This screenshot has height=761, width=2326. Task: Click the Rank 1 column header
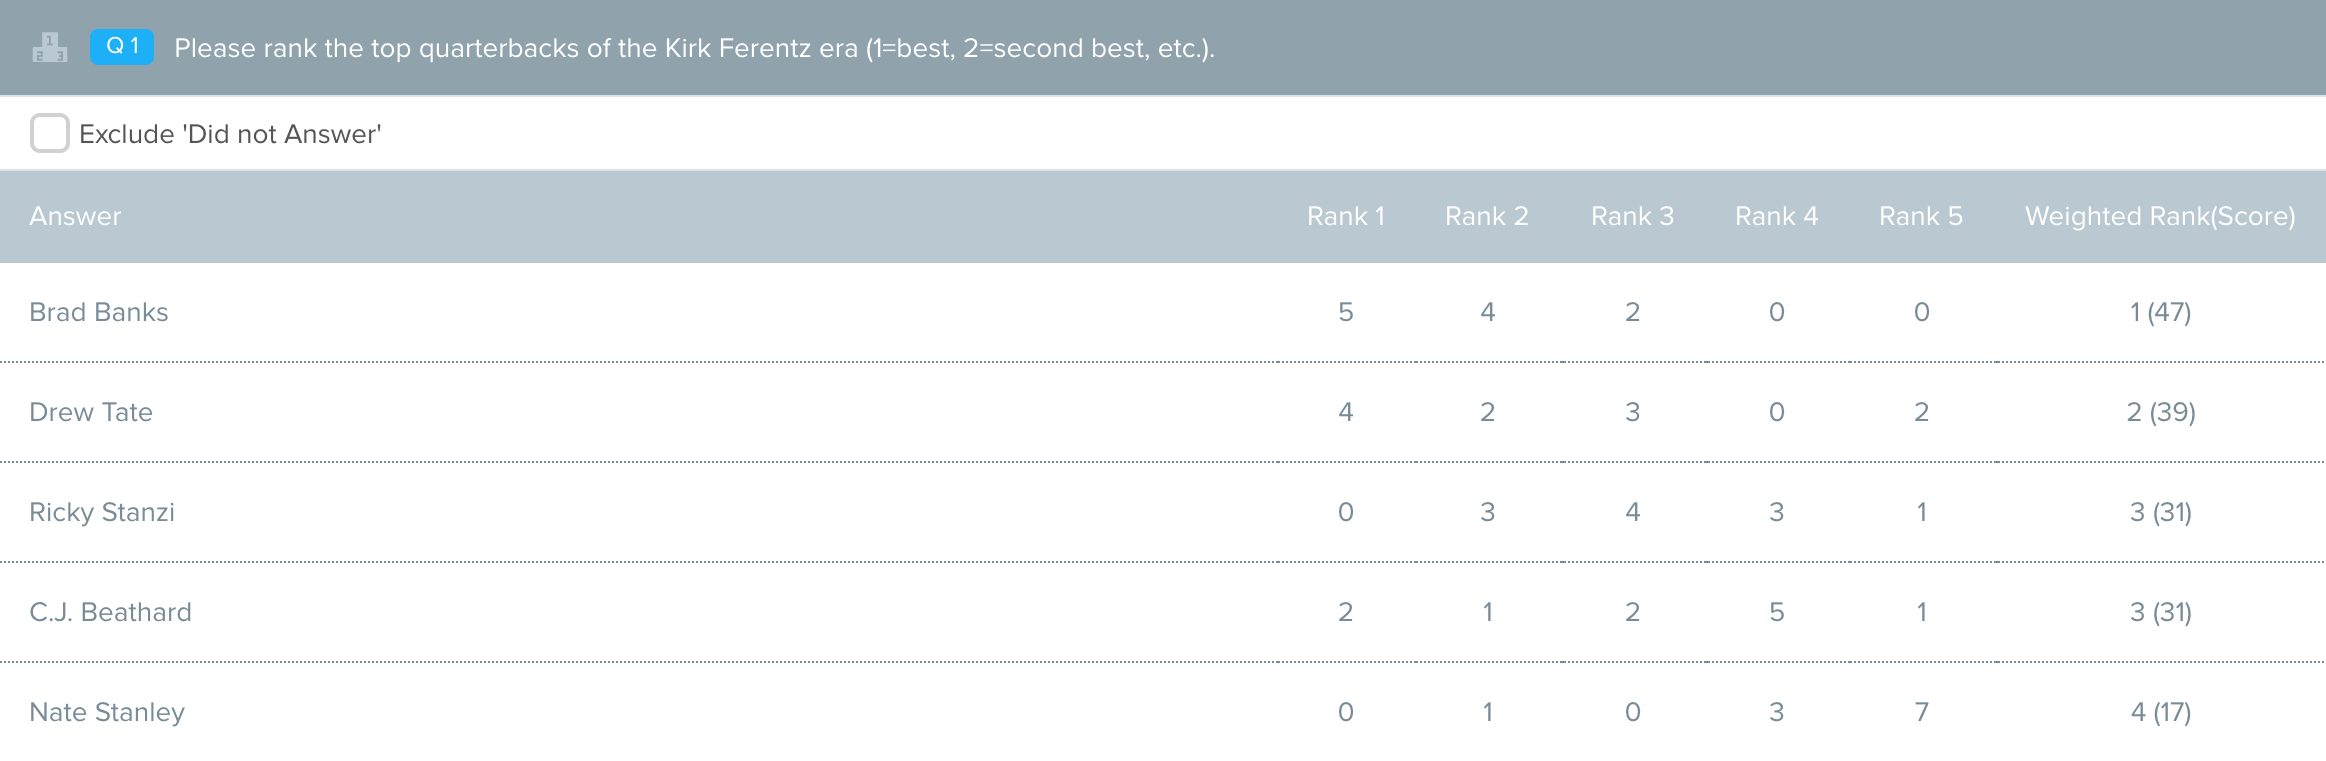pyautogui.click(x=1346, y=216)
